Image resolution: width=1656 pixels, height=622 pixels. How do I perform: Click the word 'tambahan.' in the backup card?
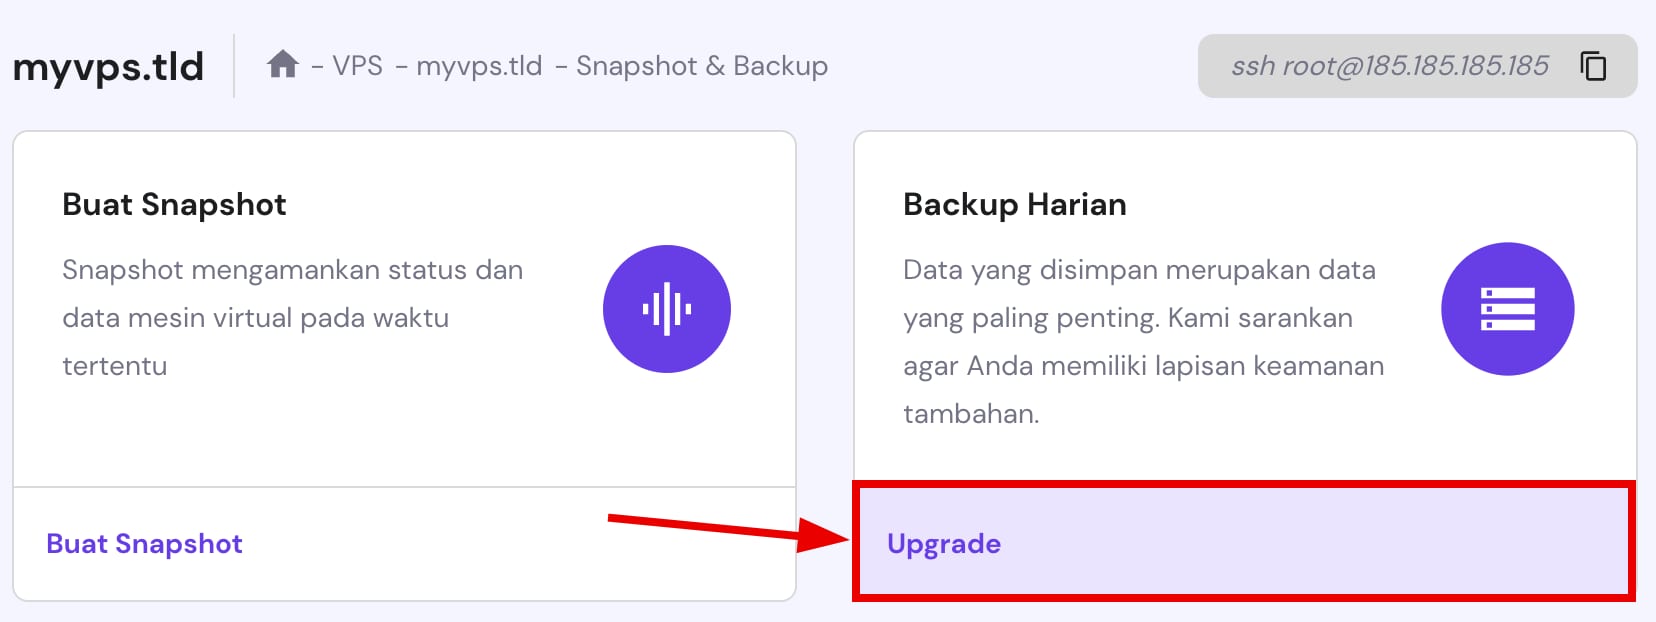(971, 414)
